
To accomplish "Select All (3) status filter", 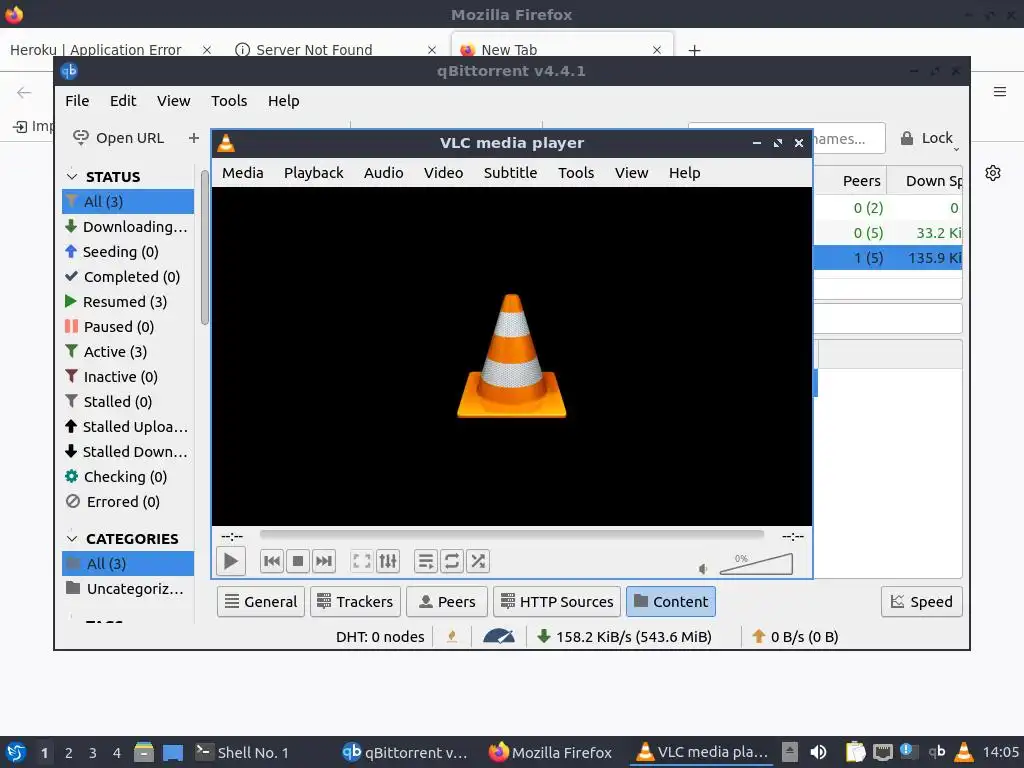I will click(x=128, y=202).
